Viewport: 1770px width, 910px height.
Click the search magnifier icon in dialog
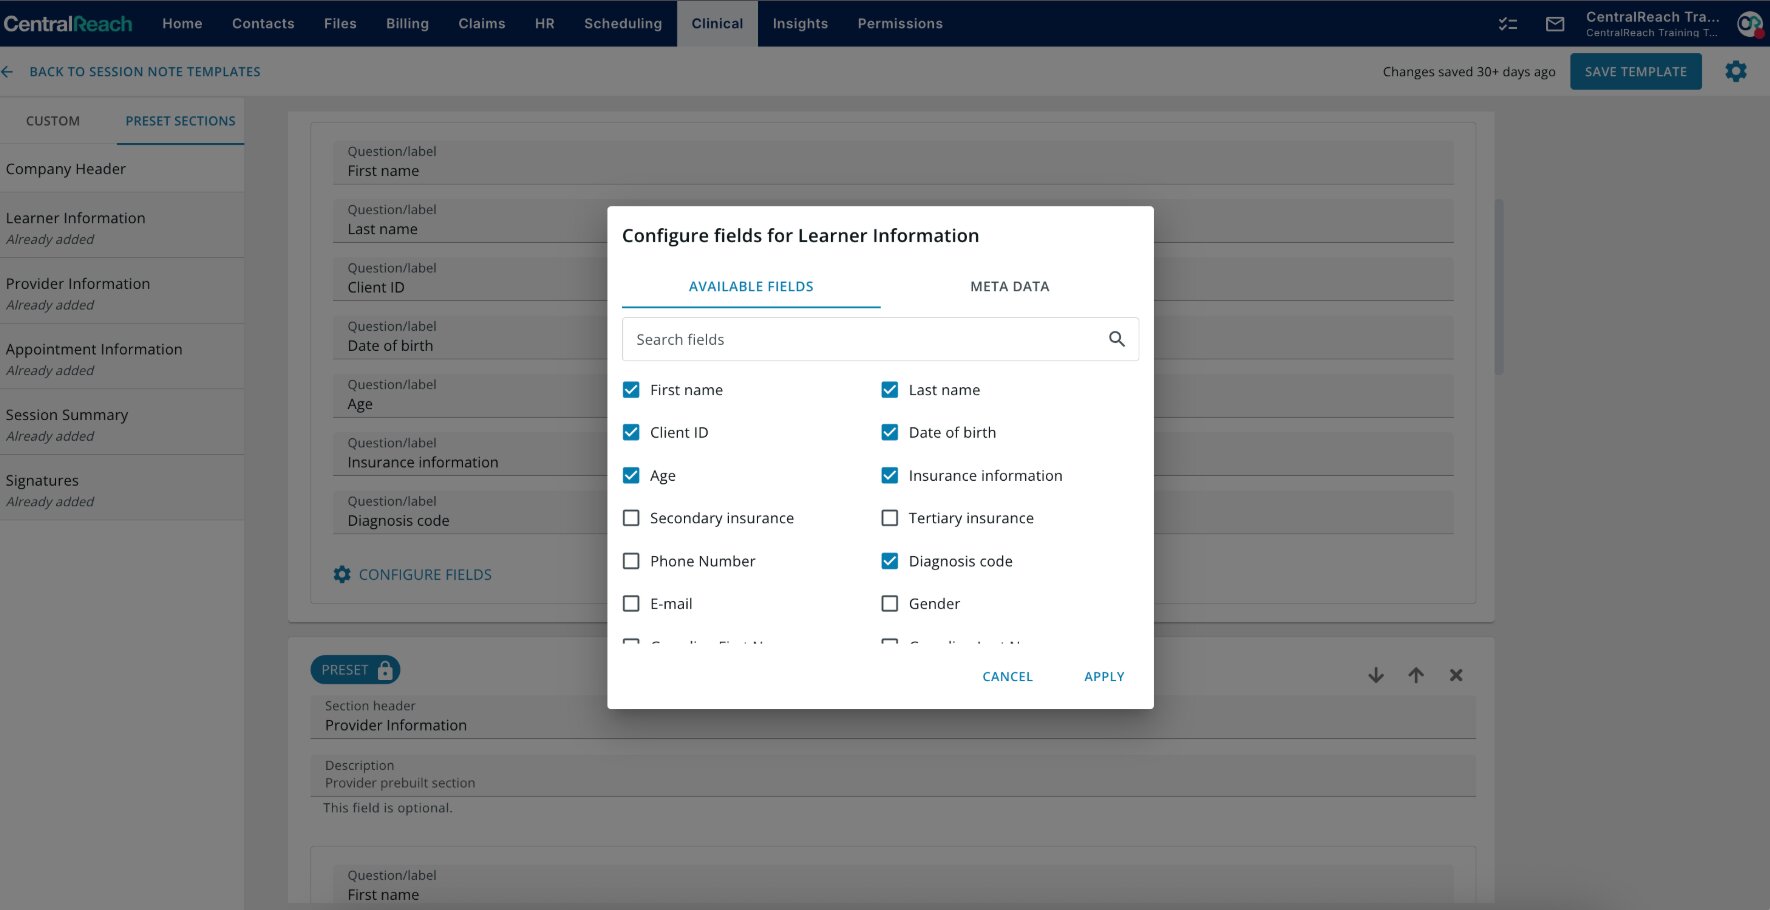[x=1116, y=339]
